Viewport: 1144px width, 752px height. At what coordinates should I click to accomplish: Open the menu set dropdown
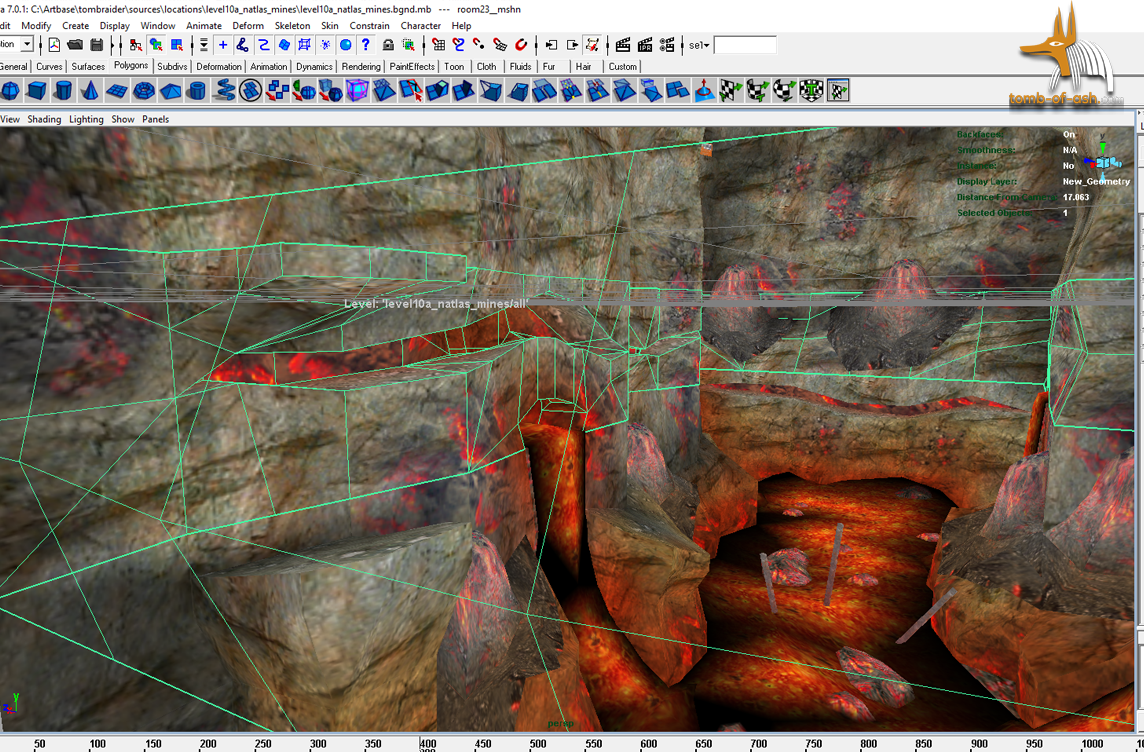pyautogui.click(x=27, y=44)
